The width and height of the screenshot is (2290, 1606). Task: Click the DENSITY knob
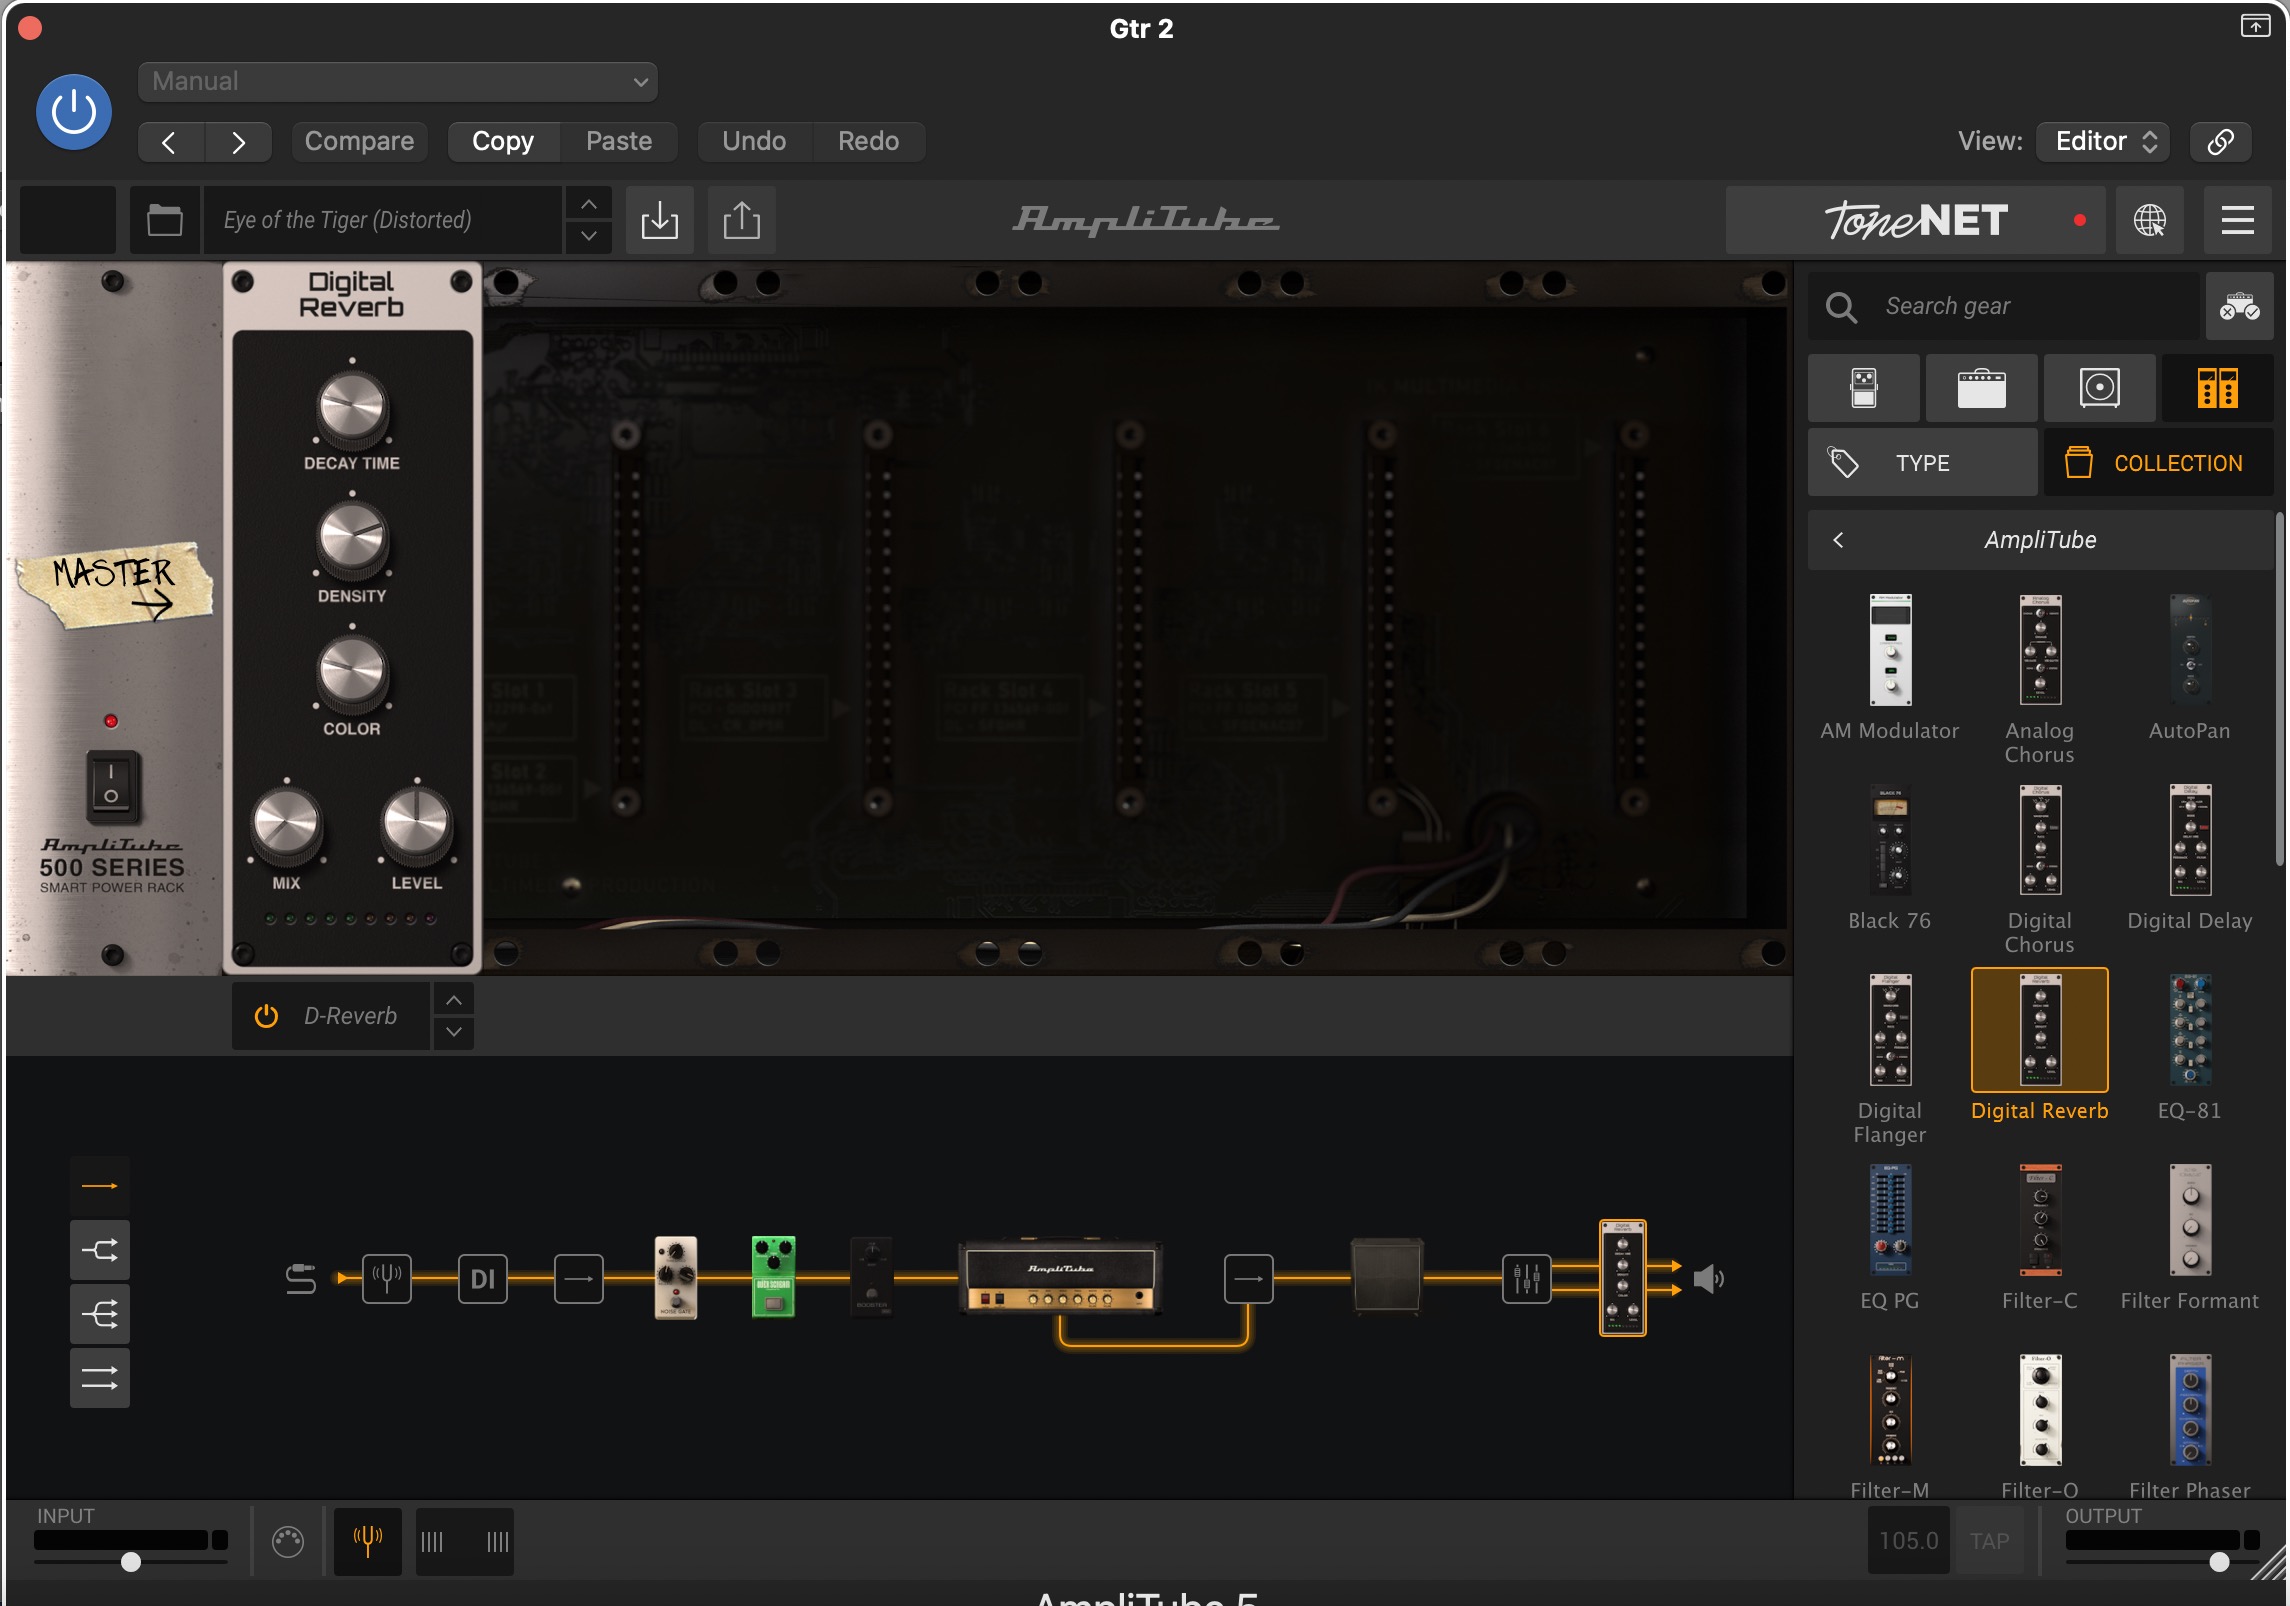(352, 540)
